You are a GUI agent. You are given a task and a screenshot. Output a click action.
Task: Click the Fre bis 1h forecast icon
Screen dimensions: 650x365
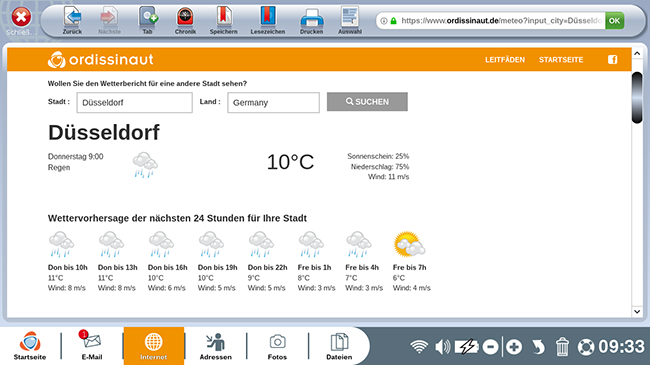click(311, 244)
